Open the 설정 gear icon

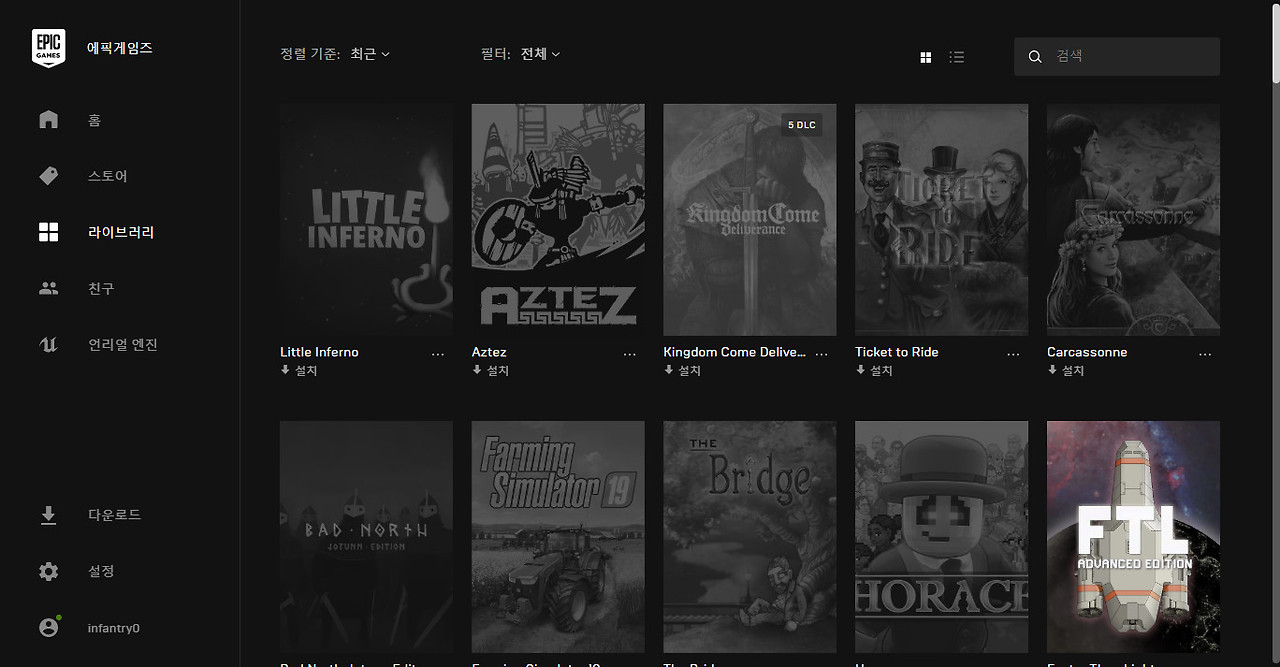click(48, 571)
